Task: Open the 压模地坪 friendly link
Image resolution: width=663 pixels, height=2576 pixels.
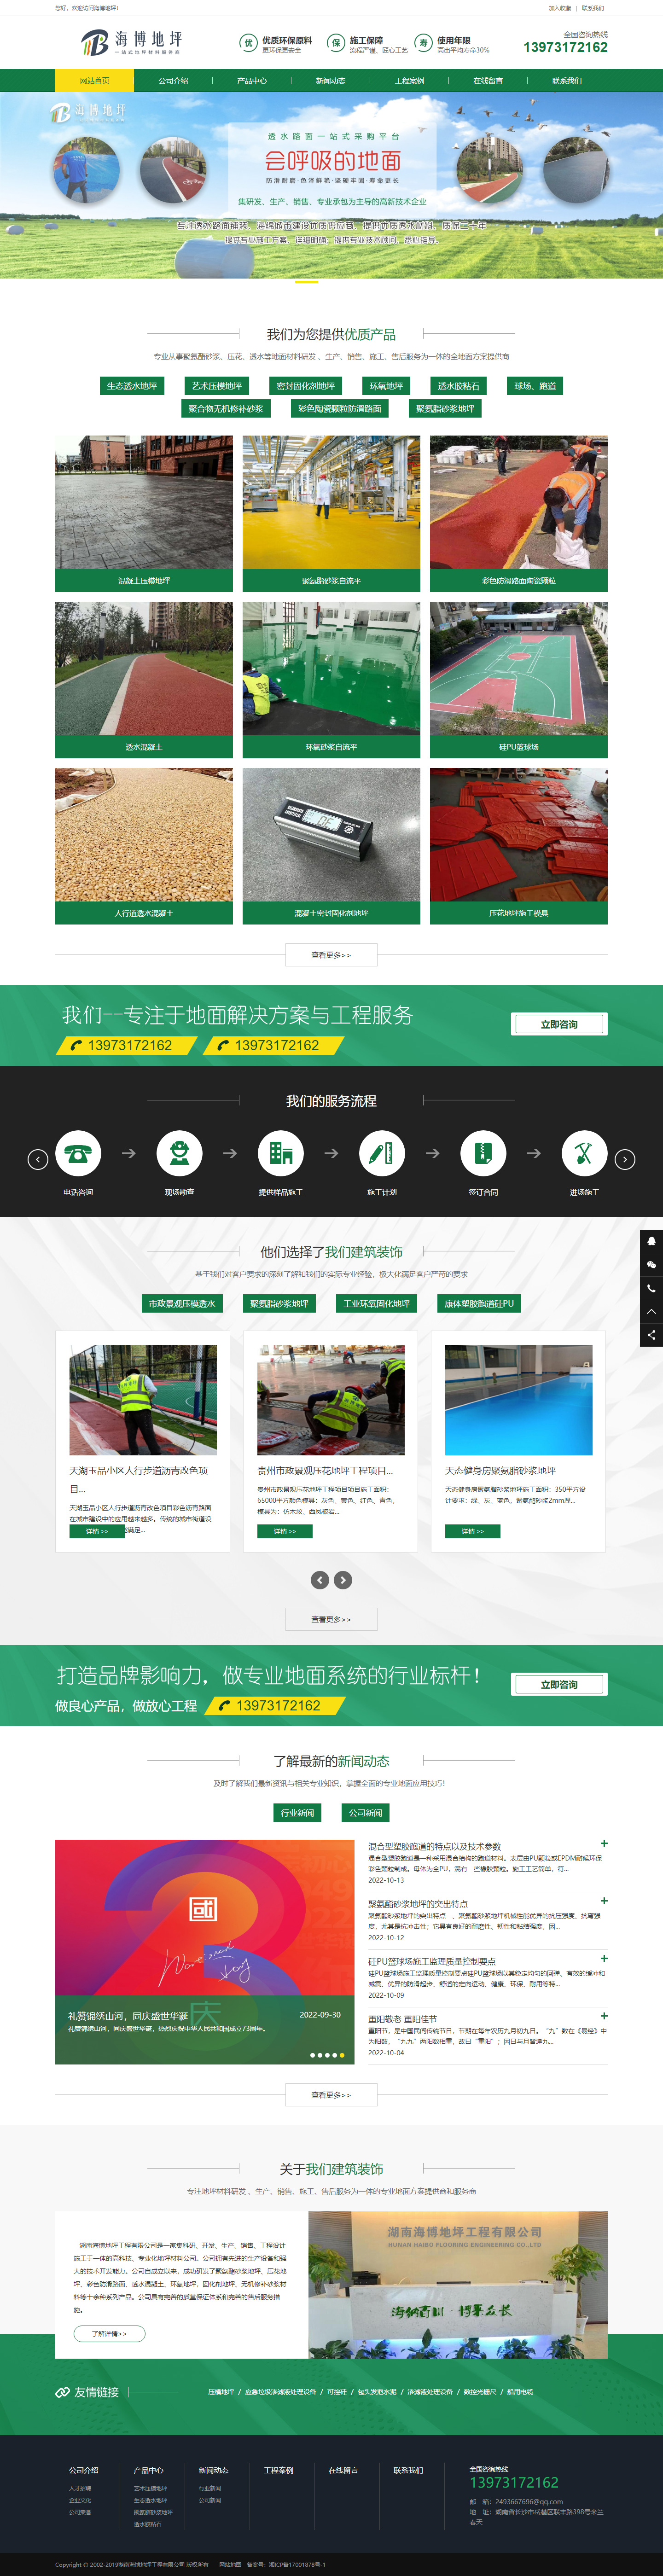Action: tap(221, 2392)
